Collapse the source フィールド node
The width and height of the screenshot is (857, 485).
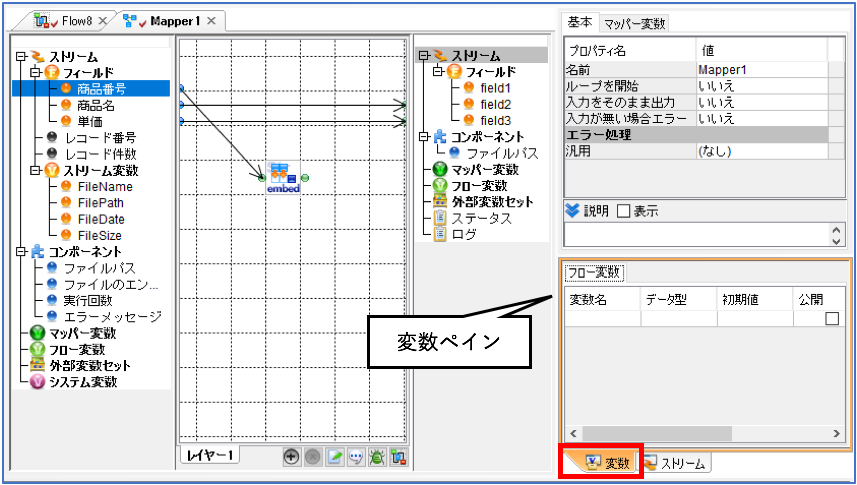coord(36,72)
